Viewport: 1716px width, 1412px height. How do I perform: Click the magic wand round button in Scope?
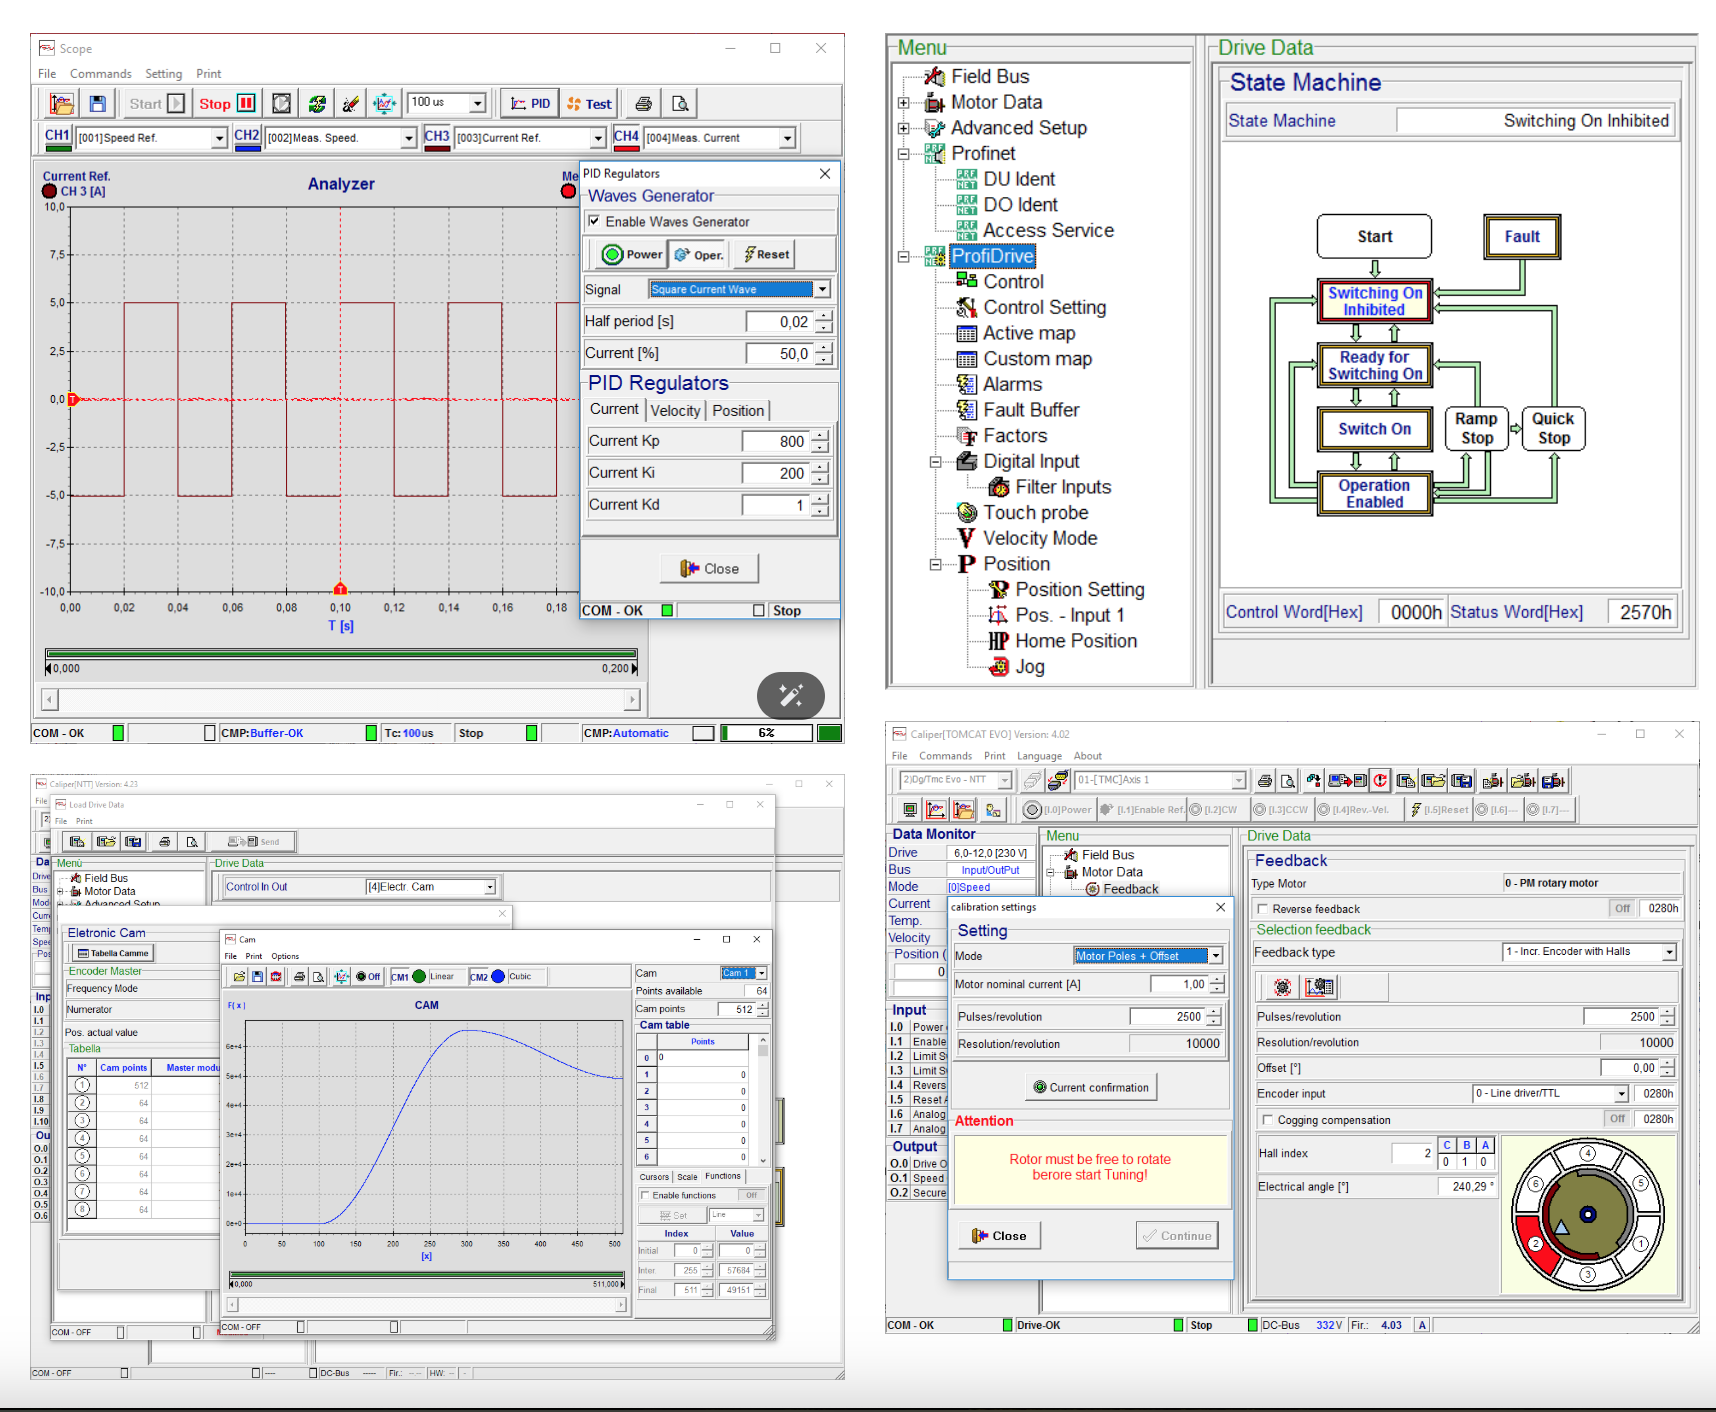[x=791, y=696]
